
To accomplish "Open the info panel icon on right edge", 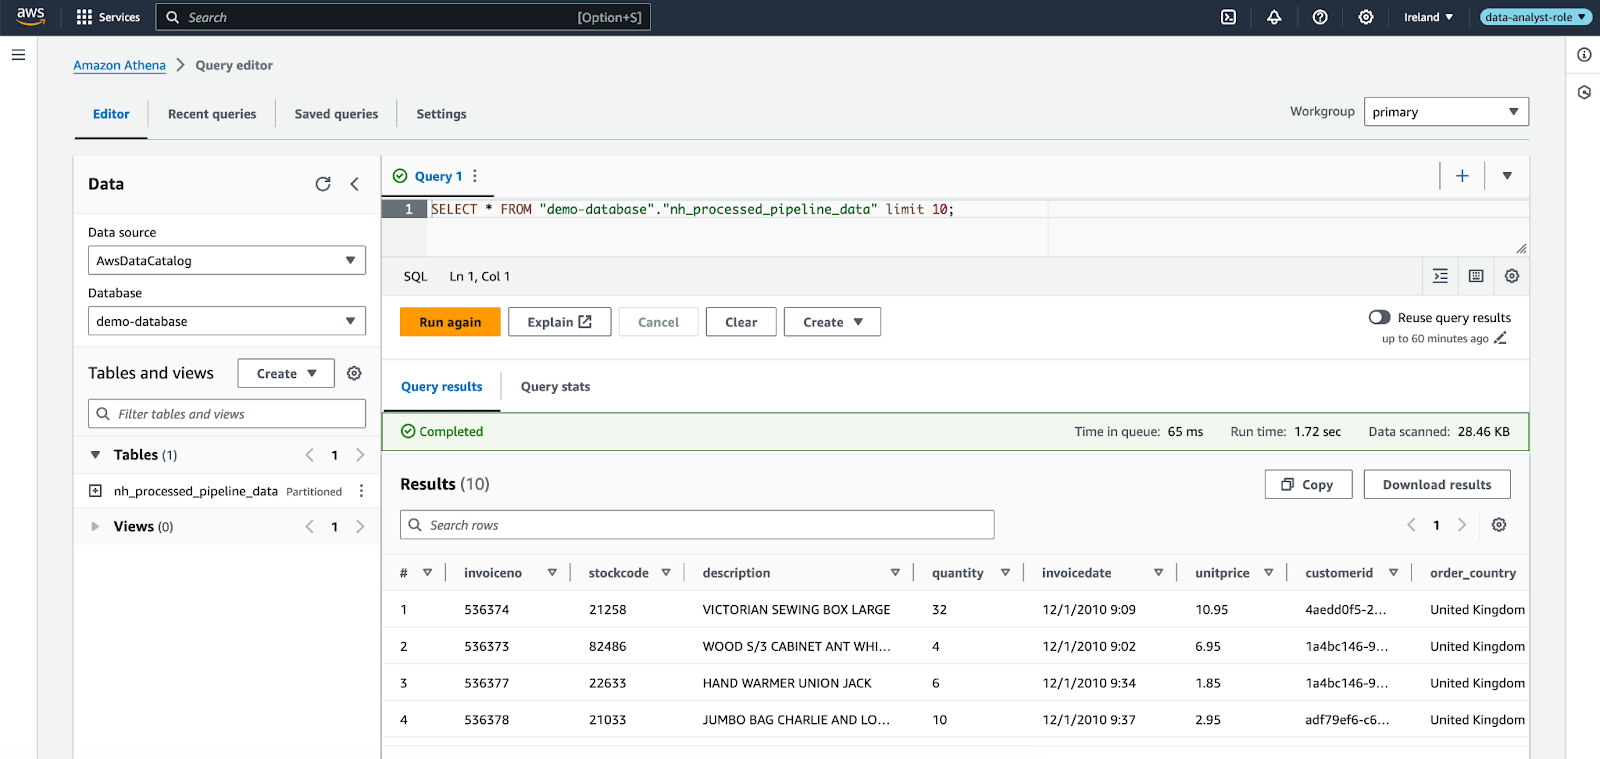I will [x=1584, y=55].
